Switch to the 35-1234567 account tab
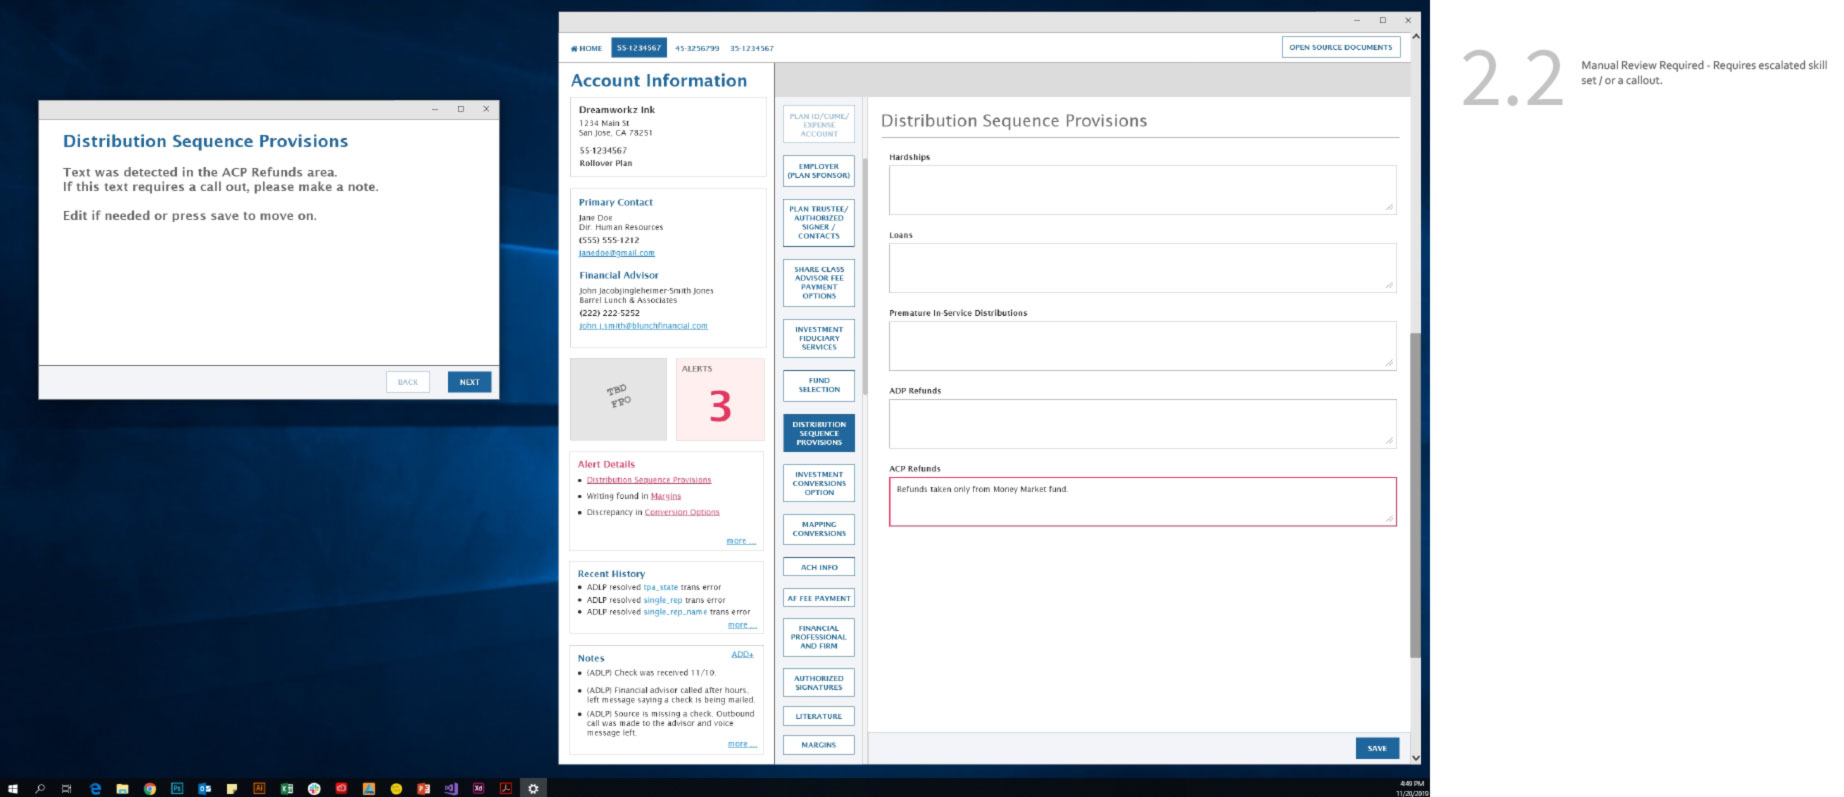This screenshot has height=797, width=1844. 751,48
